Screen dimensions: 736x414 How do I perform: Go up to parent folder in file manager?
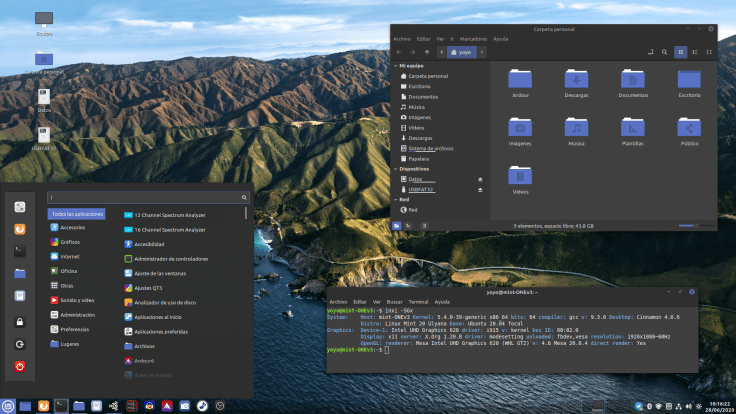pyautogui.click(x=427, y=51)
